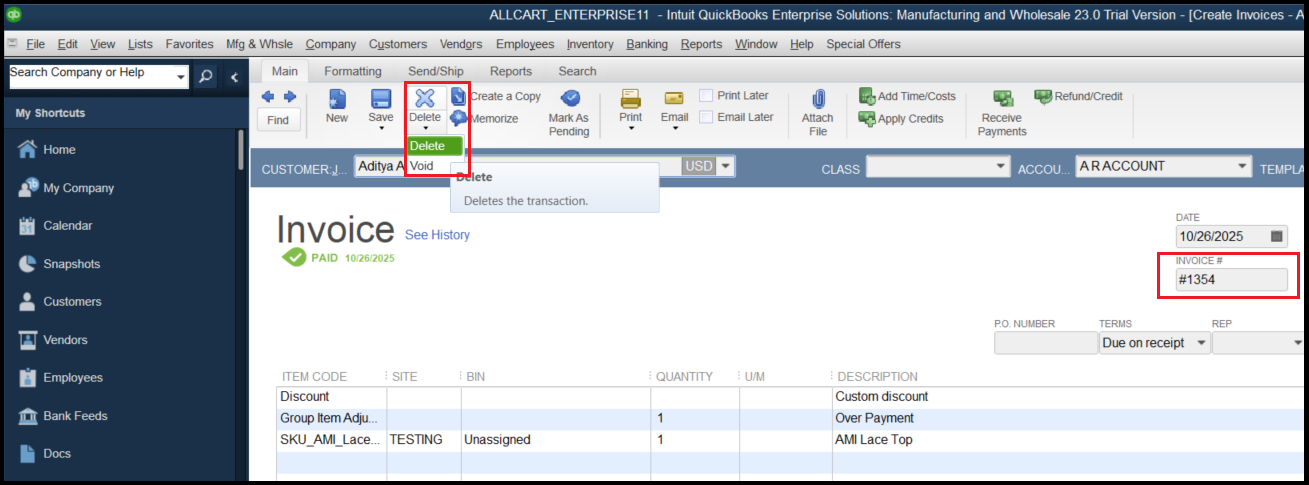This screenshot has width=1309, height=485.
Task: Open Receive Payments from toolbar
Action: click(x=1002, y=99)
